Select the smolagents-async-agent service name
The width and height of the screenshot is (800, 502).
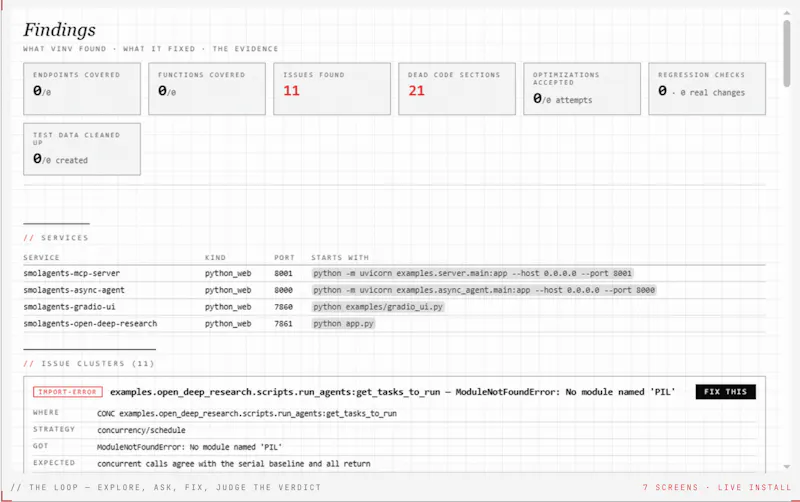(x=74, y=290)
